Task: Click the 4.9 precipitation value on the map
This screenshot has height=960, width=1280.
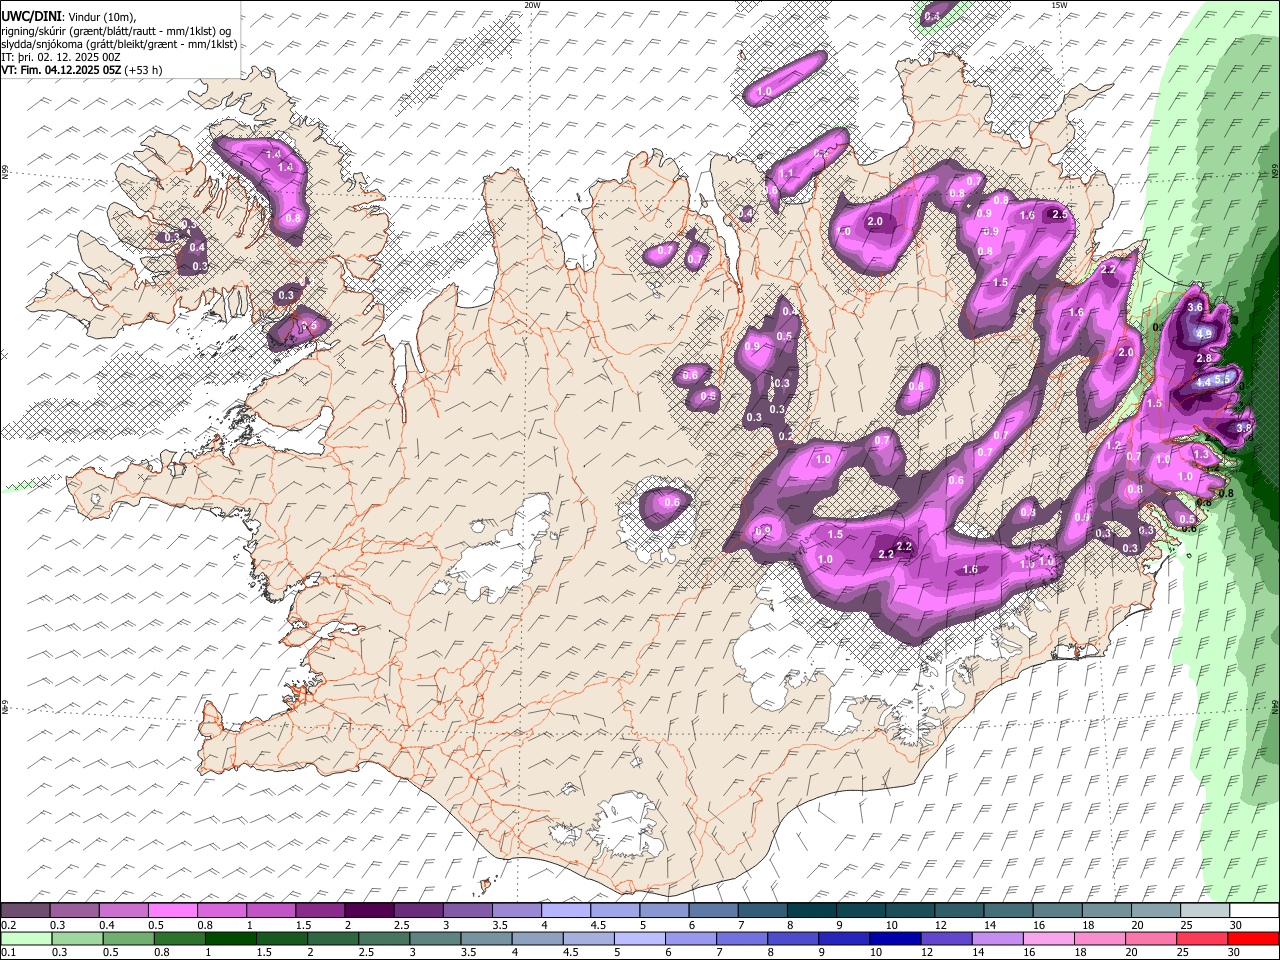Action: point(1204,334)
